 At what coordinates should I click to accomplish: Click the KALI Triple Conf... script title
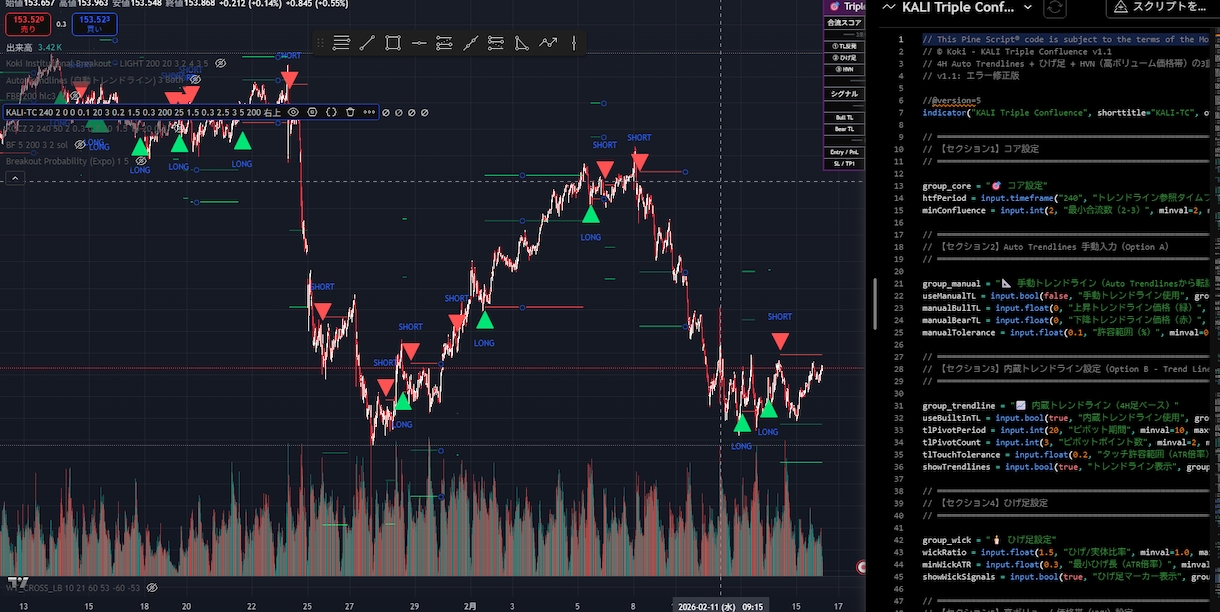tap(957, 7)
